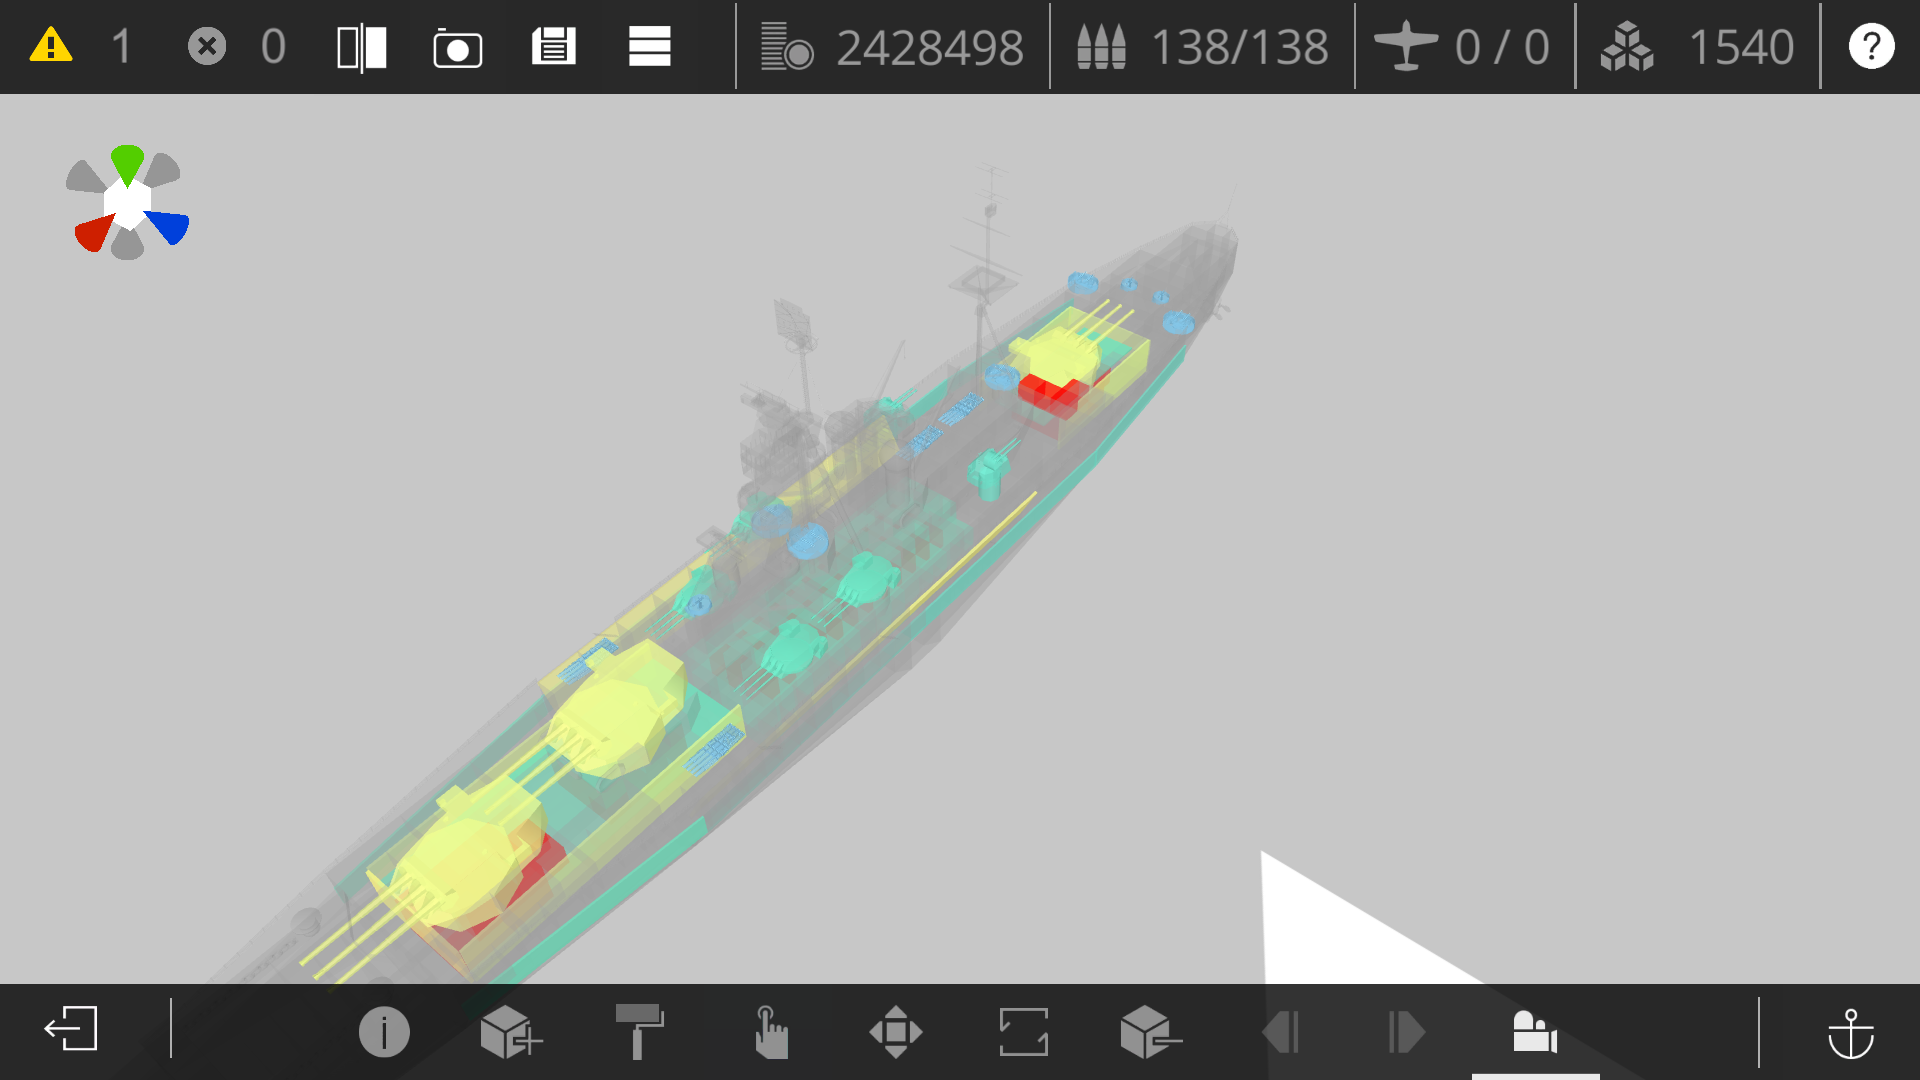Click the aircraft value 0 / 0
Image resolution: width=1920 pixels, height=1080 pixels.
point(1502,47)
